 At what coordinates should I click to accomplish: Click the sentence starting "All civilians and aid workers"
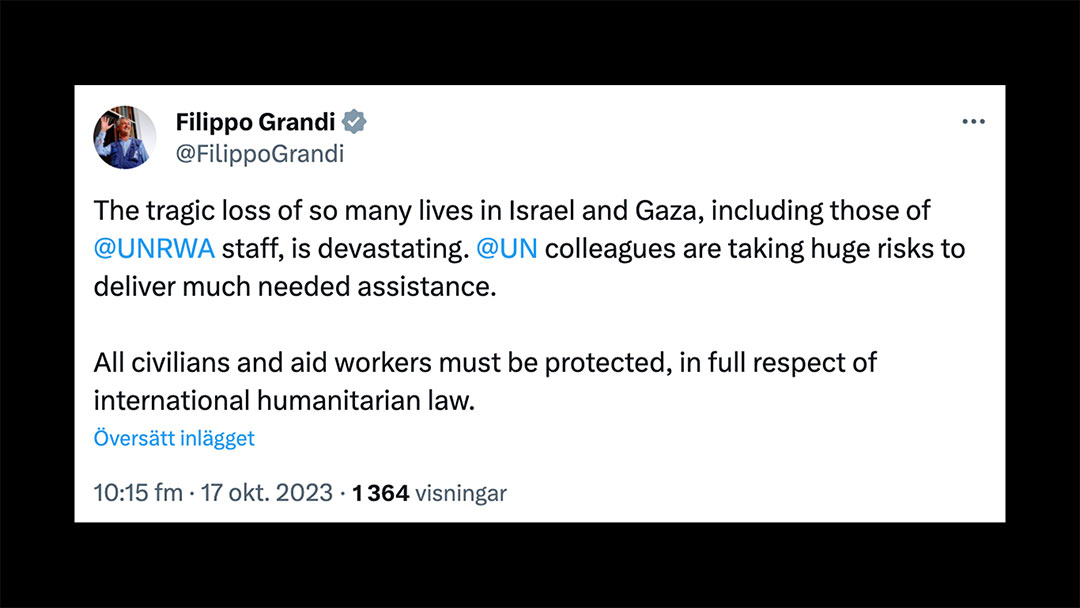400,362
